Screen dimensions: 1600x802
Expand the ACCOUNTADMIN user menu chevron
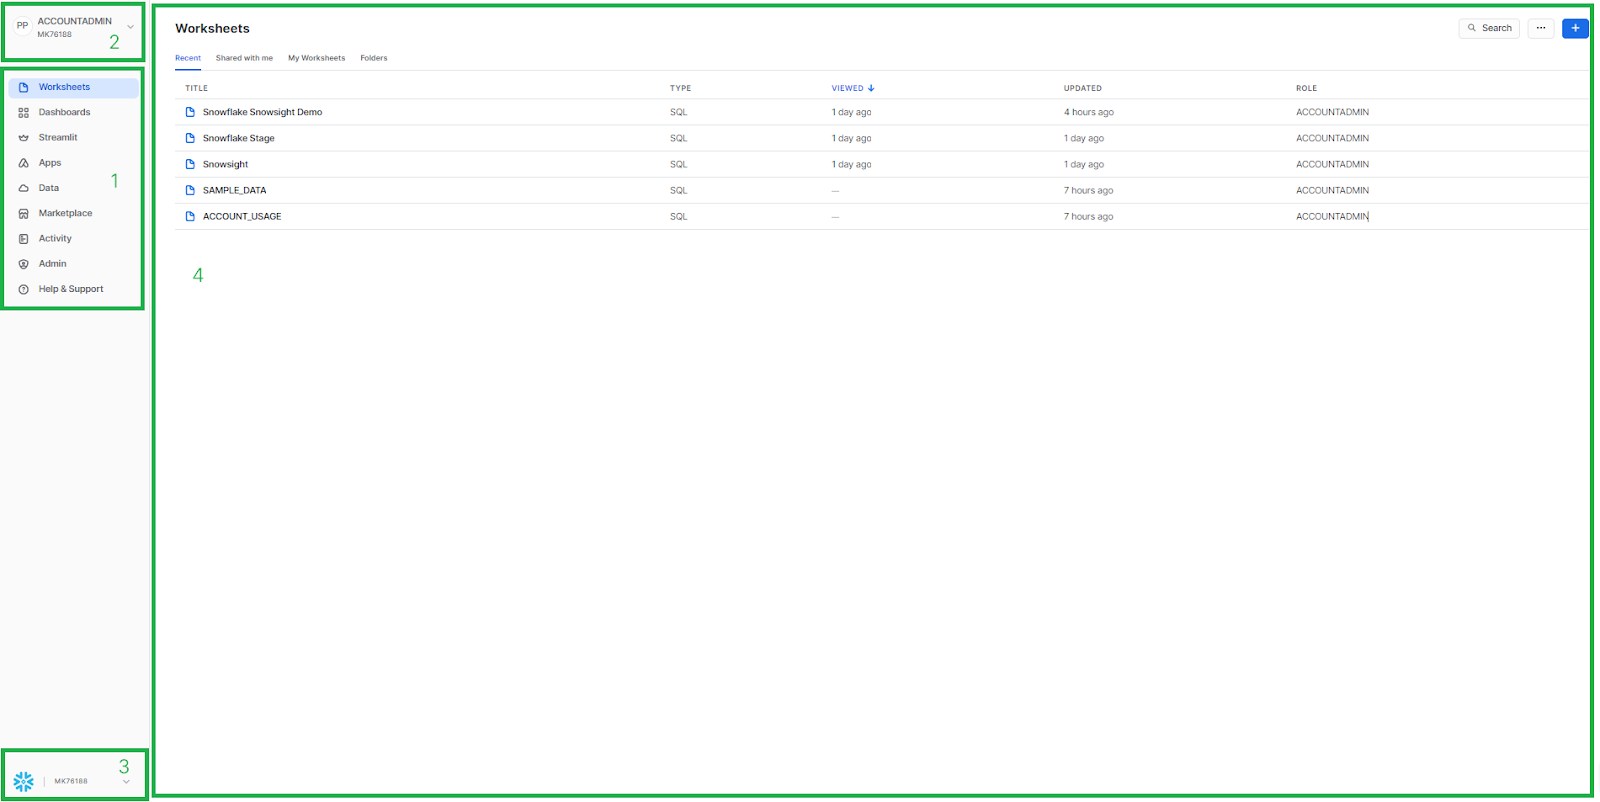[130, 27]
